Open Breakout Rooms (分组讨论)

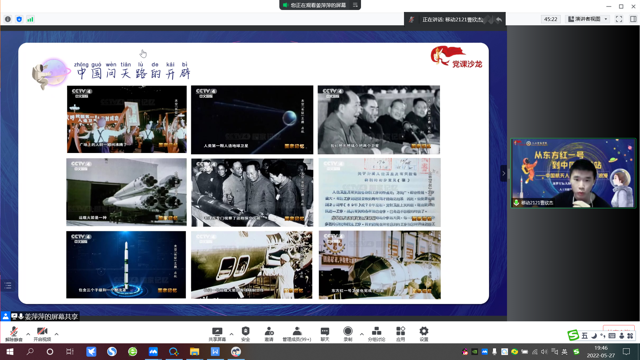point(376,334)
